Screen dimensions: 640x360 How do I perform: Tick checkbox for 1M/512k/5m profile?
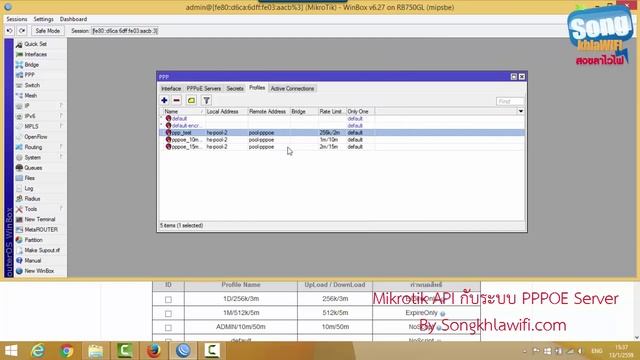168,313
